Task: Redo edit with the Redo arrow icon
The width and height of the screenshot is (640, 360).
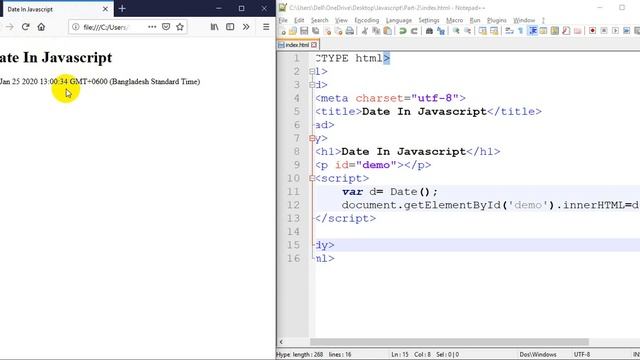Action: tap(414, 31)
